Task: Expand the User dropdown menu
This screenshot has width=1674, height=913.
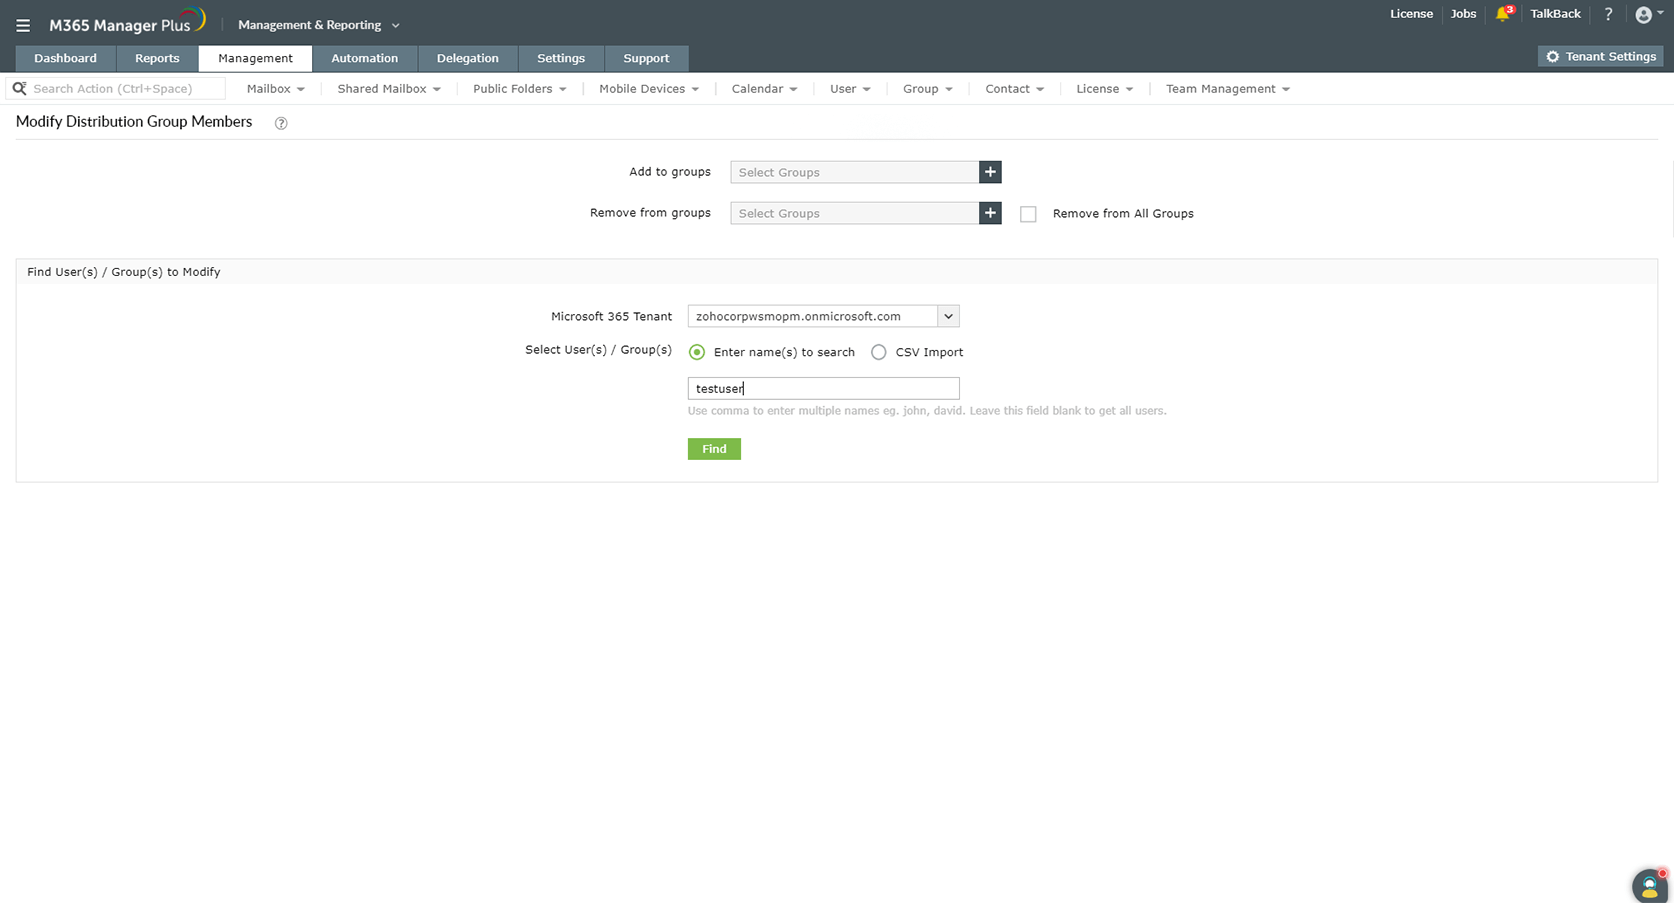Action: coord(850,89)
